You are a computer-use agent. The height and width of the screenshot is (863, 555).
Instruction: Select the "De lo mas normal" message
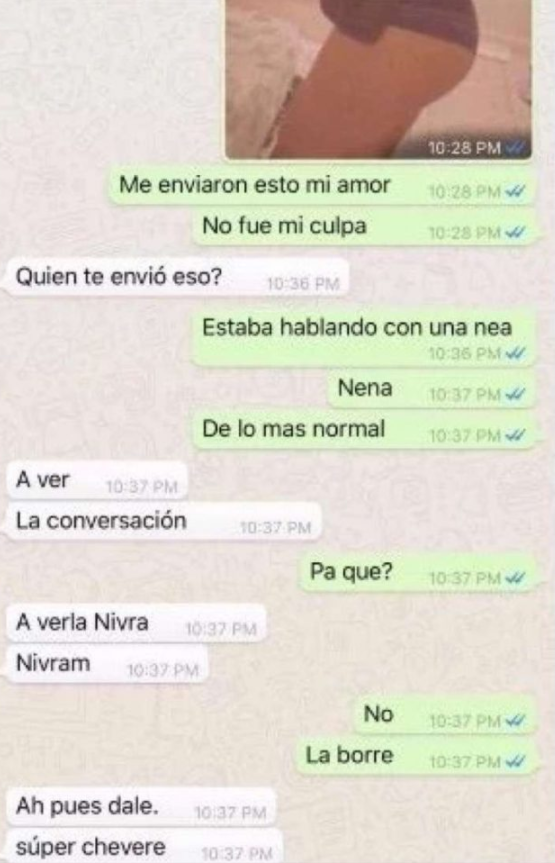coord(363,430)
